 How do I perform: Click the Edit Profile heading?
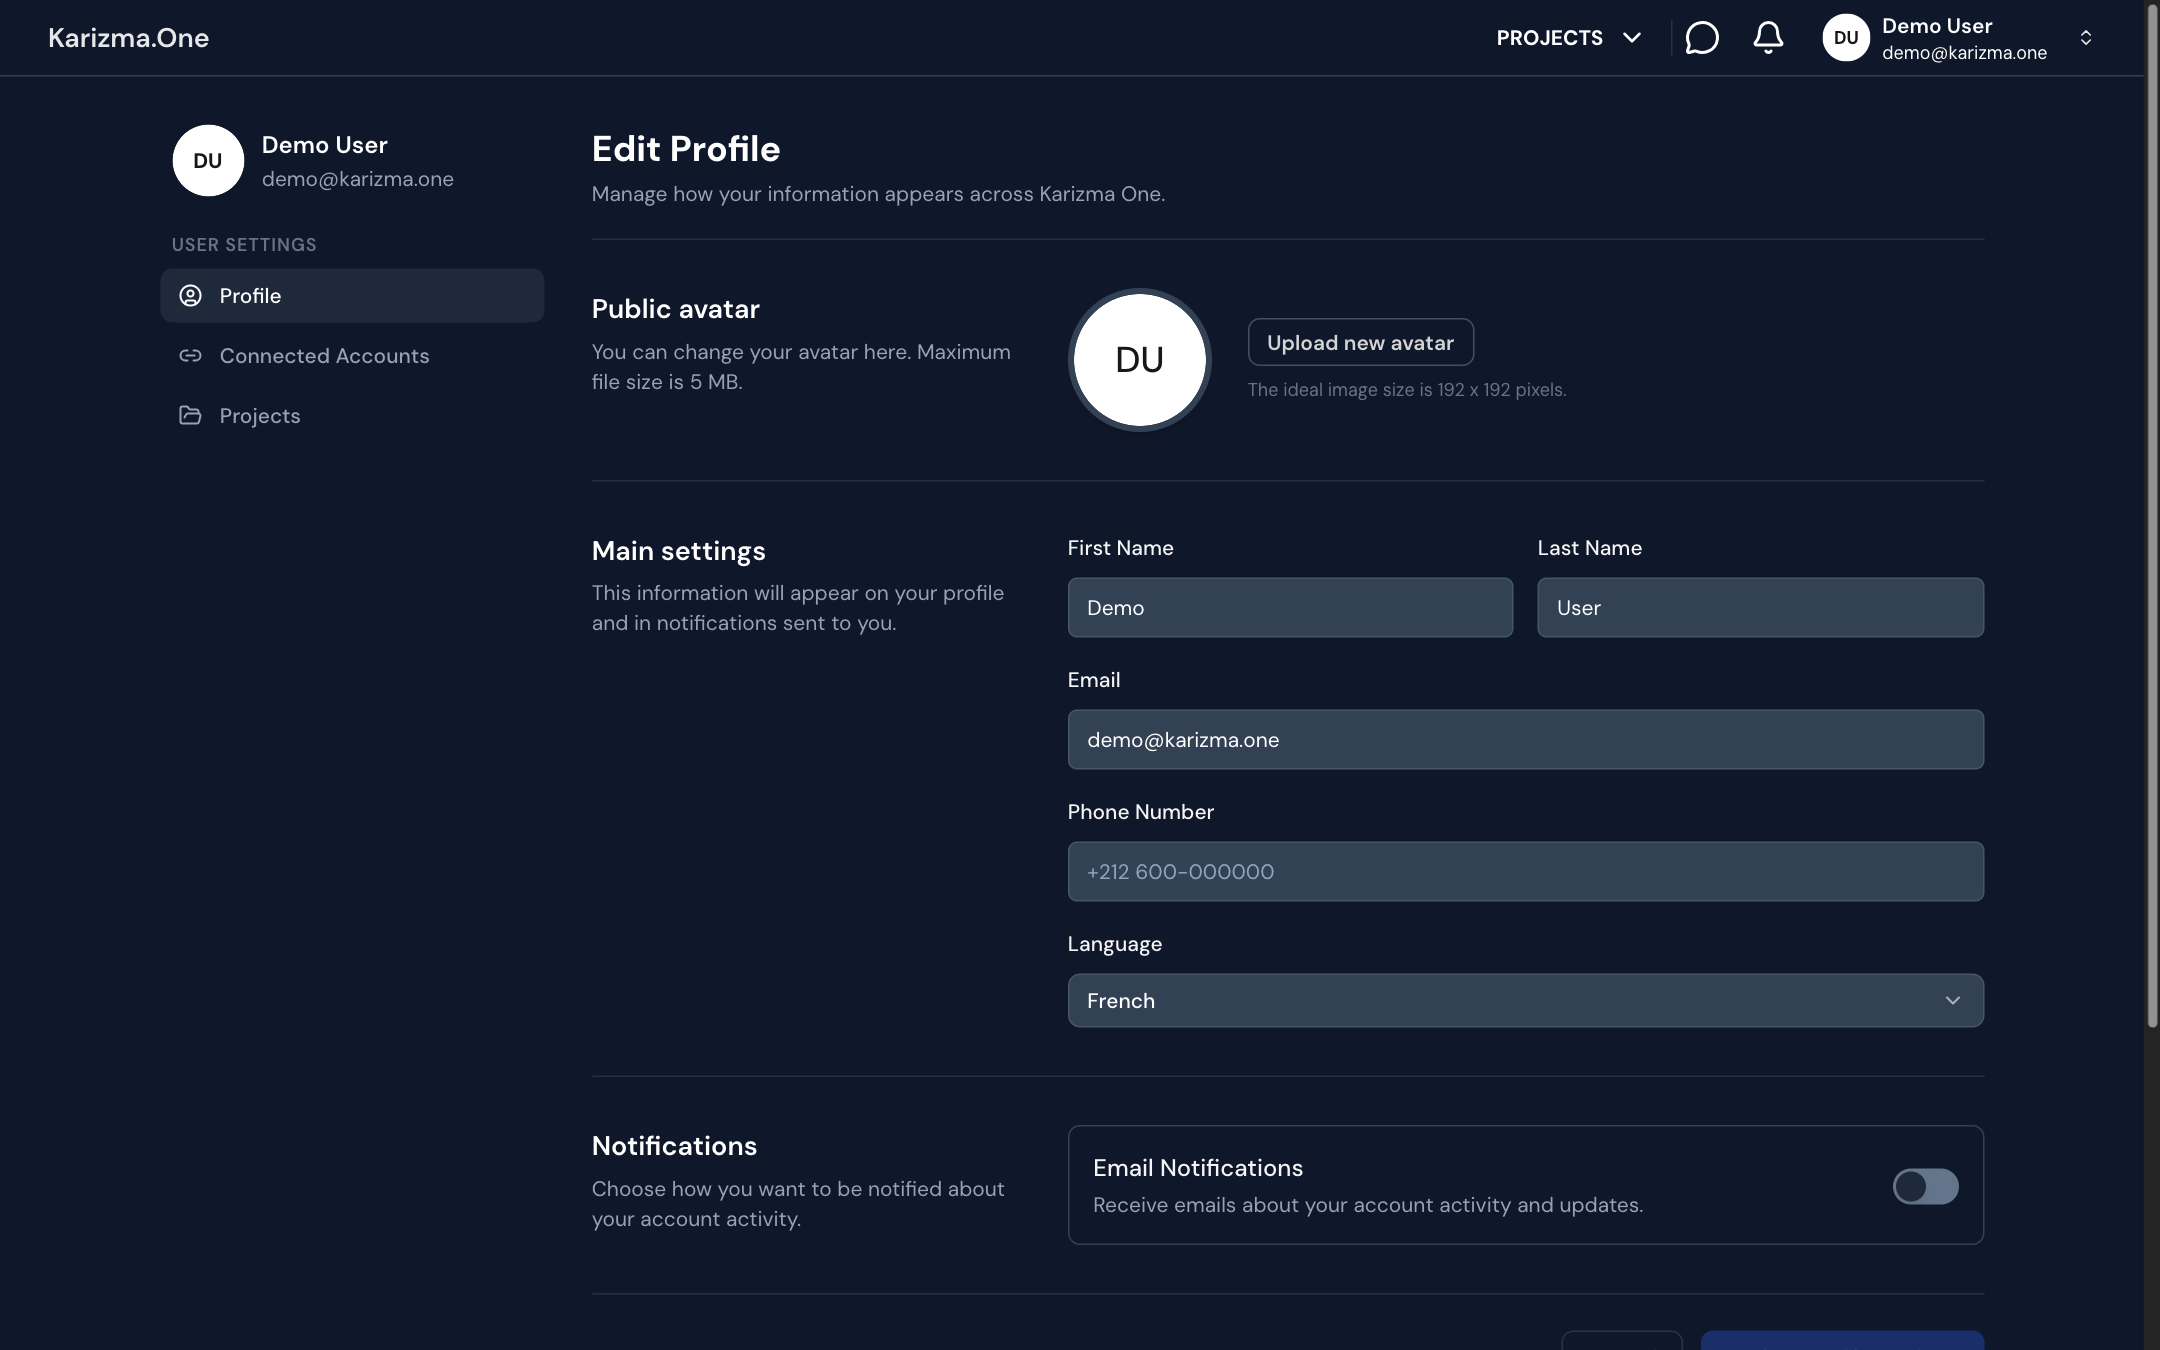(x=686, y=149)
